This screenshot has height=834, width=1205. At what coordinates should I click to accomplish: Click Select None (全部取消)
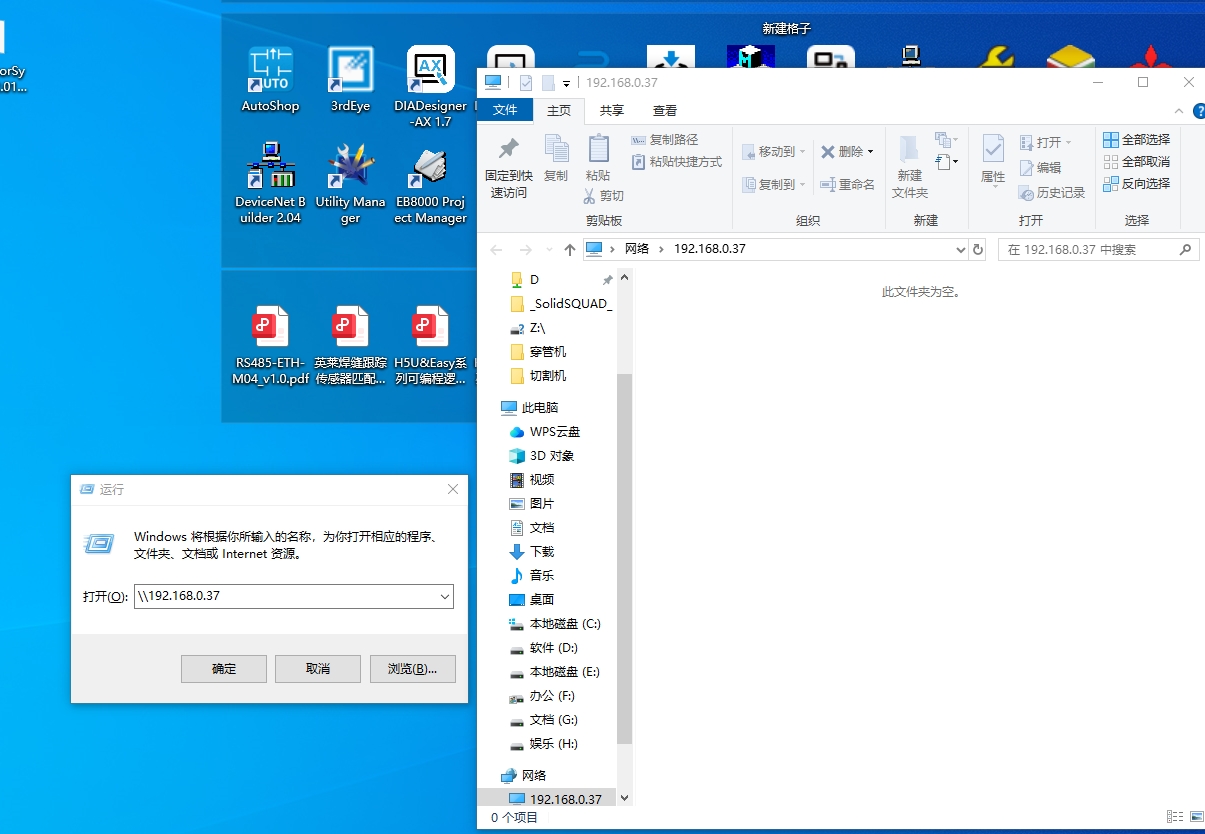click(x=1136, y=162)
